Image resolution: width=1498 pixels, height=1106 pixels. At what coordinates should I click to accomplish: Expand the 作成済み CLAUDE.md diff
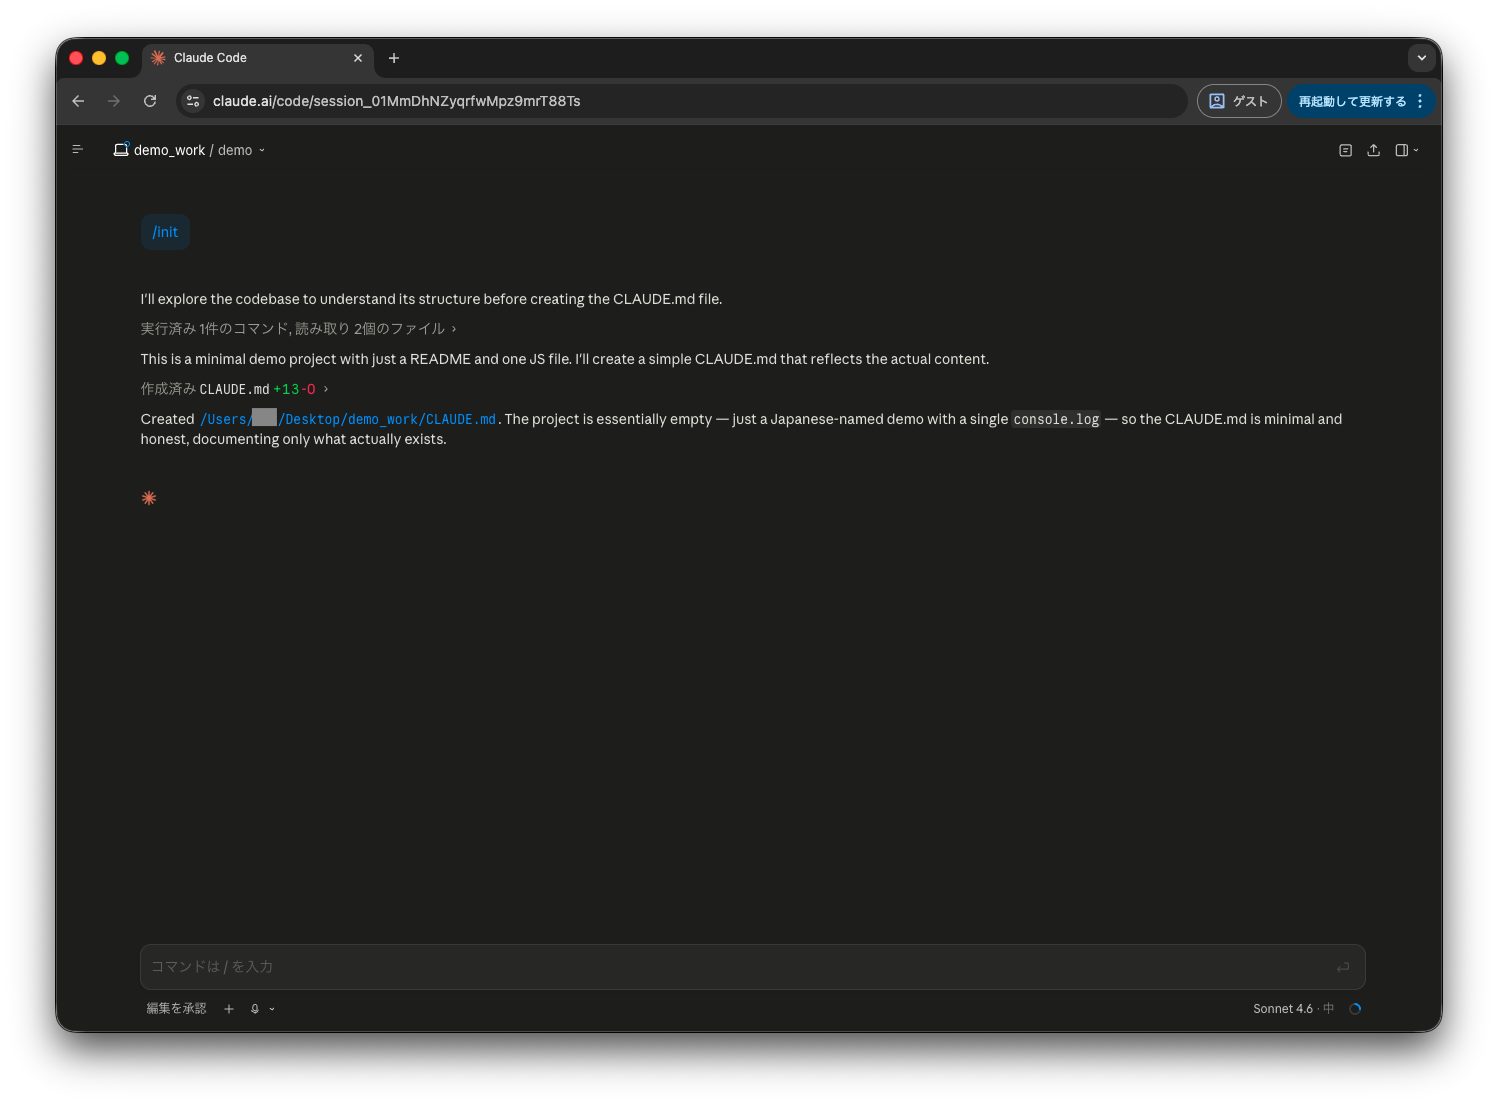[x=234, y=389]
